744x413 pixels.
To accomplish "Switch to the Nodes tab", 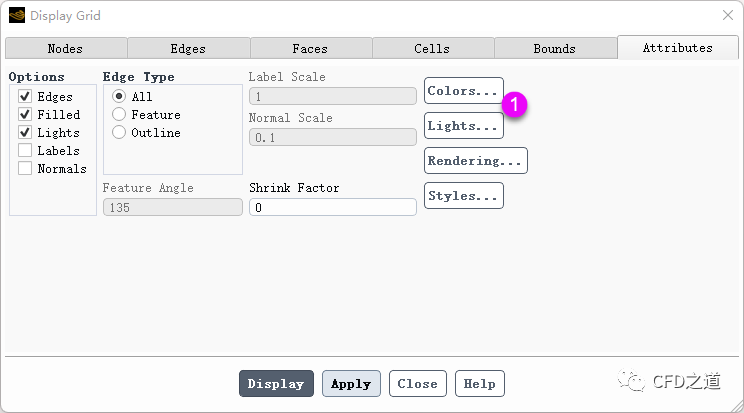I will click(x=65, y=48).
